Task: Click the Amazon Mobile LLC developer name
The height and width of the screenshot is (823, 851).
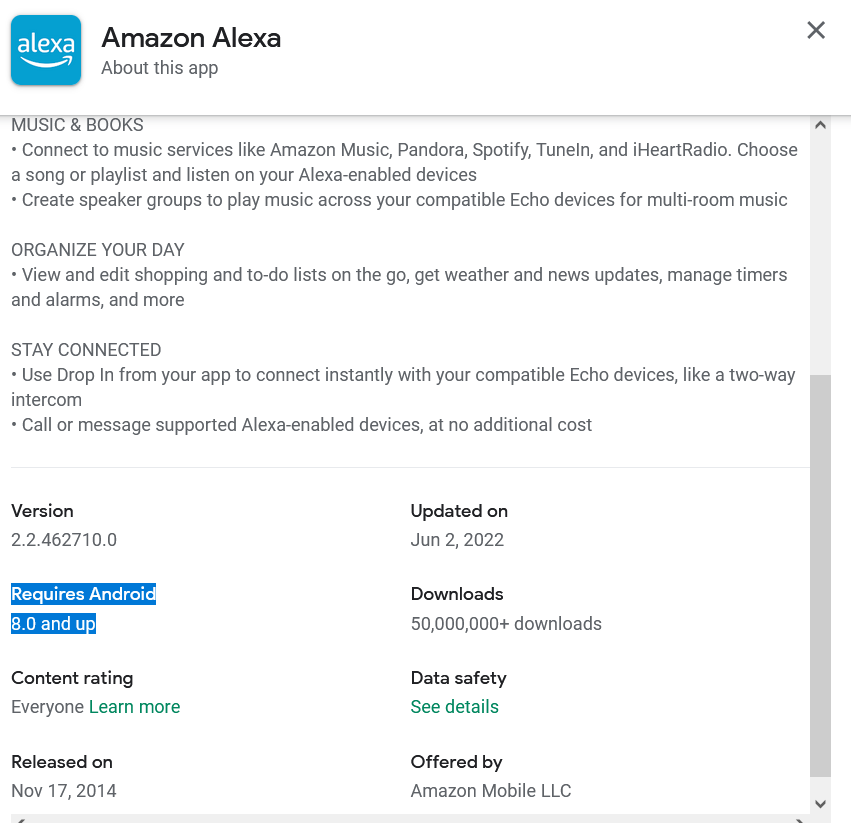Action: (491, 791)
